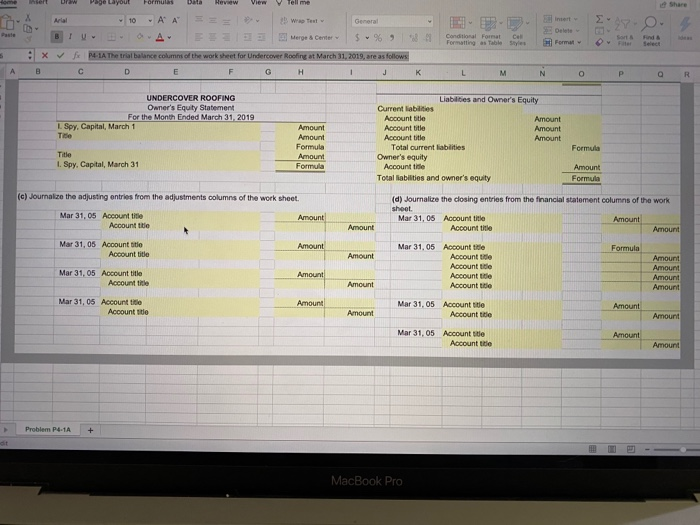The image size is (700, 525).
Task: Increase font size with larger A
Action: (162, 20)
